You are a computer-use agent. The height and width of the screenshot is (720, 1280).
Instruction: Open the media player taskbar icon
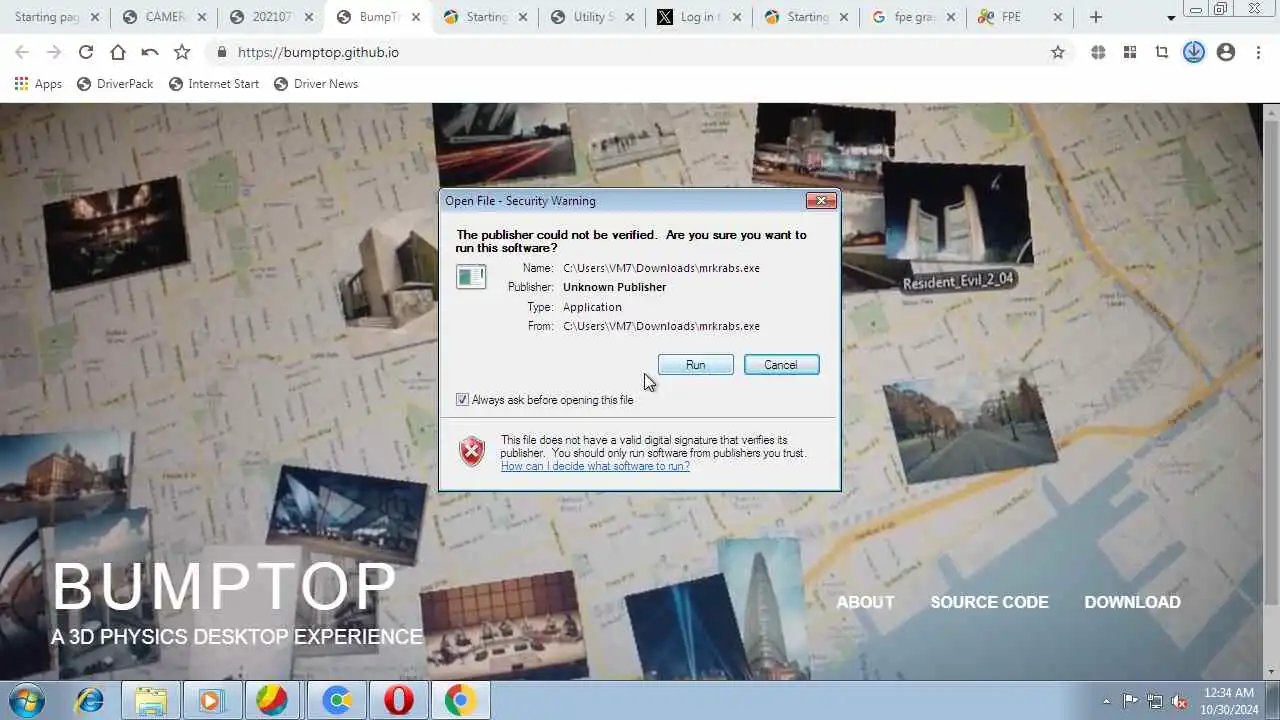coord(211,701)
